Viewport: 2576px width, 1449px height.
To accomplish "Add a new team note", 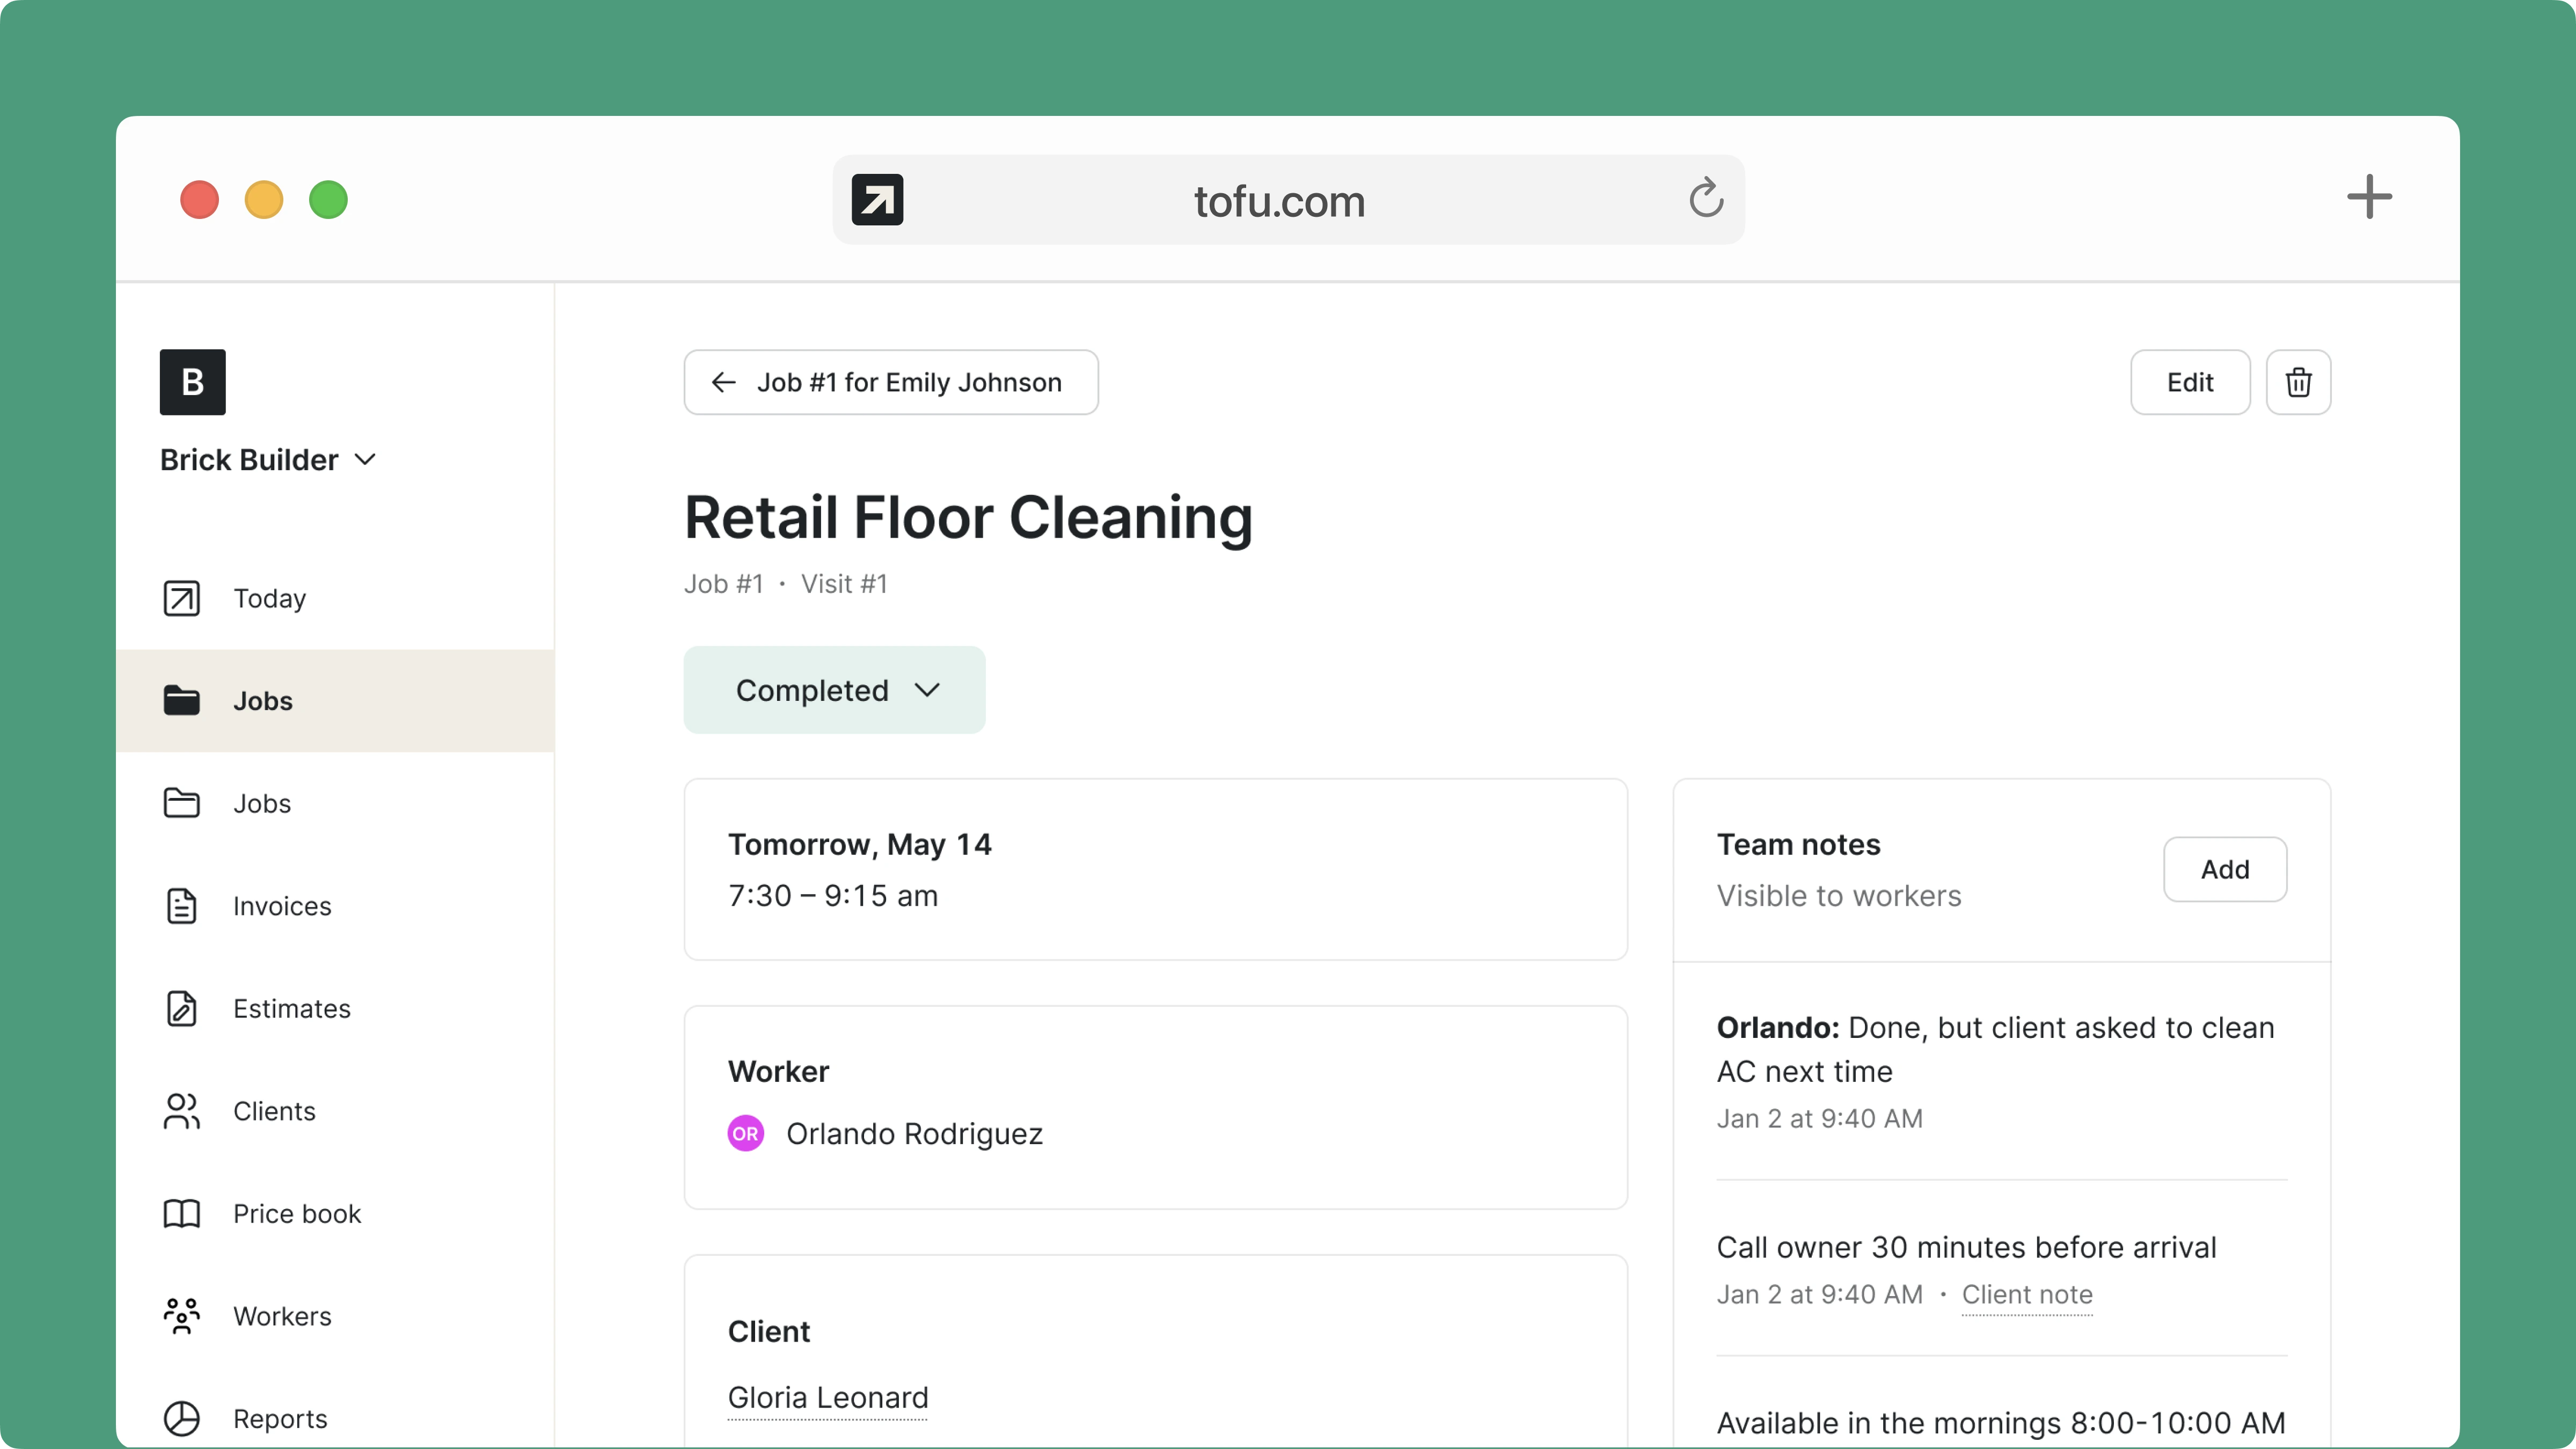I will [2225, 869].
